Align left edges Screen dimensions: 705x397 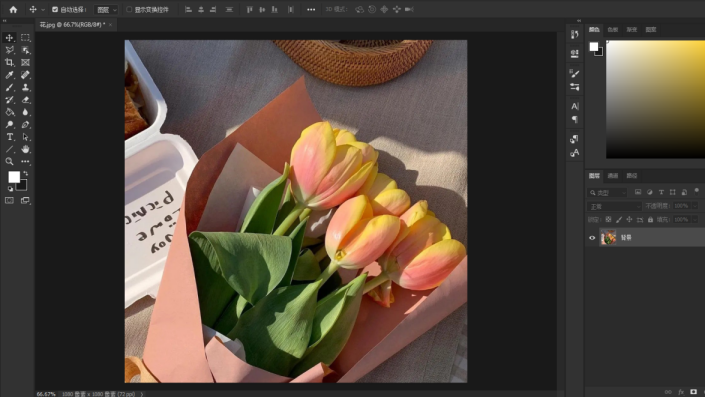188,9
